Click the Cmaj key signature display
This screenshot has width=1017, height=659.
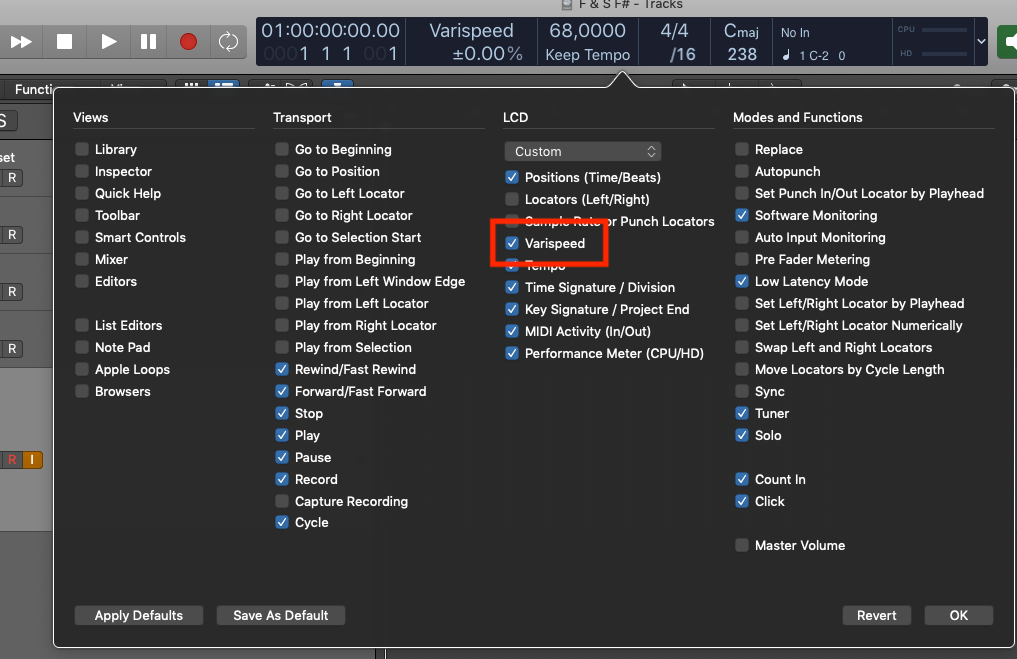pos(741,31)
